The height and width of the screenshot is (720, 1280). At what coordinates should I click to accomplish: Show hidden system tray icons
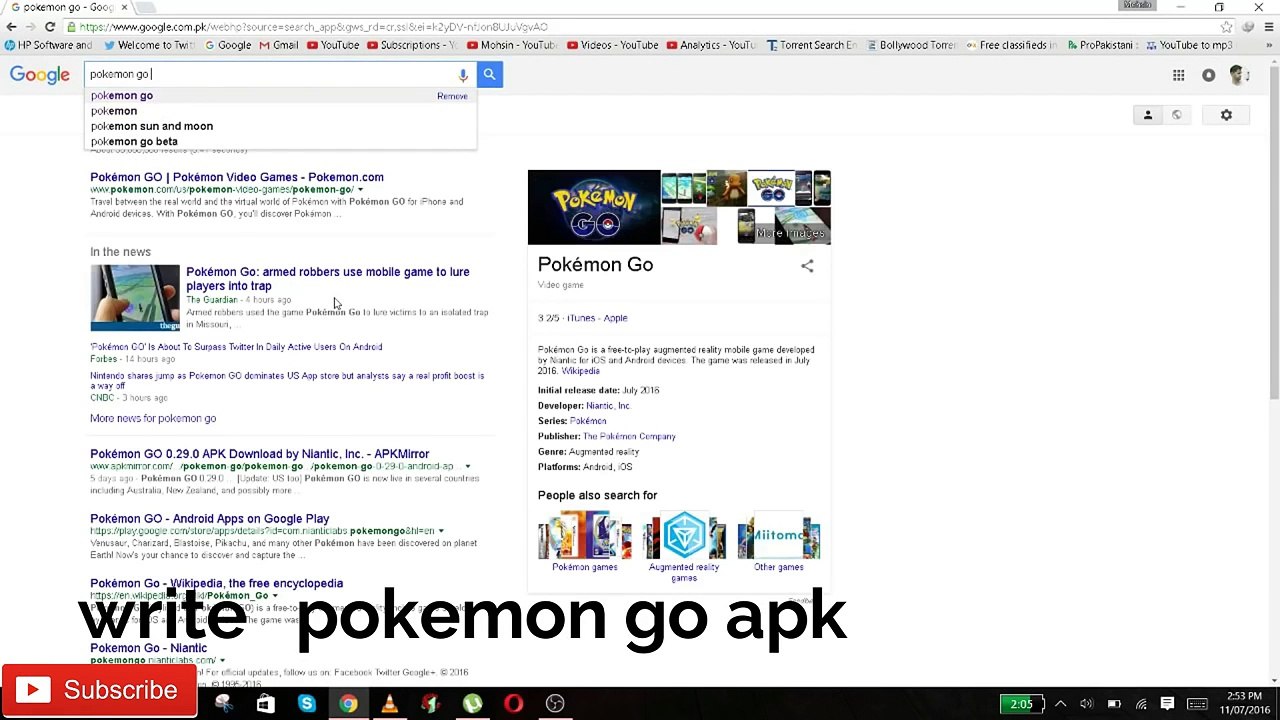tap(1061, 704)
